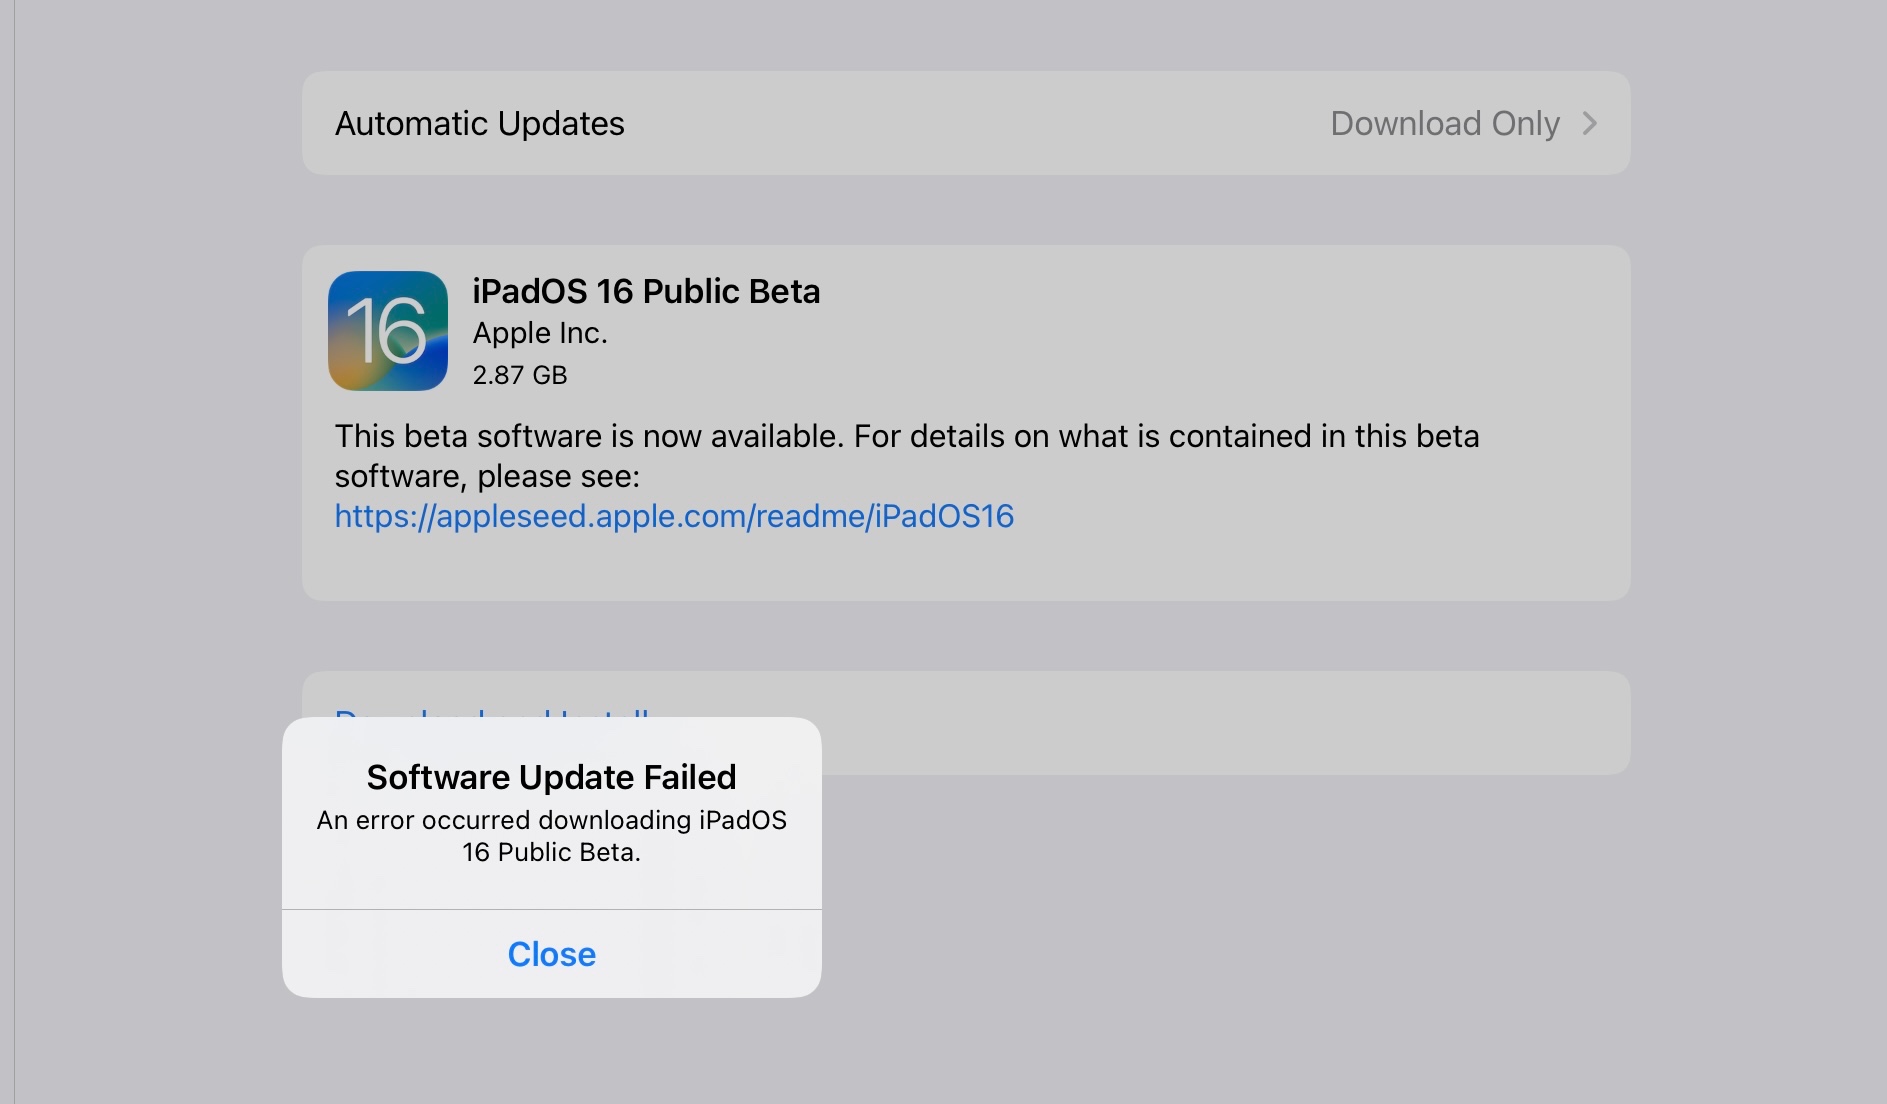The width and height of the screenshot is (1887, 1104).
Task: Tap the iPadOS 16 app icon
Action: pos(388,331)
